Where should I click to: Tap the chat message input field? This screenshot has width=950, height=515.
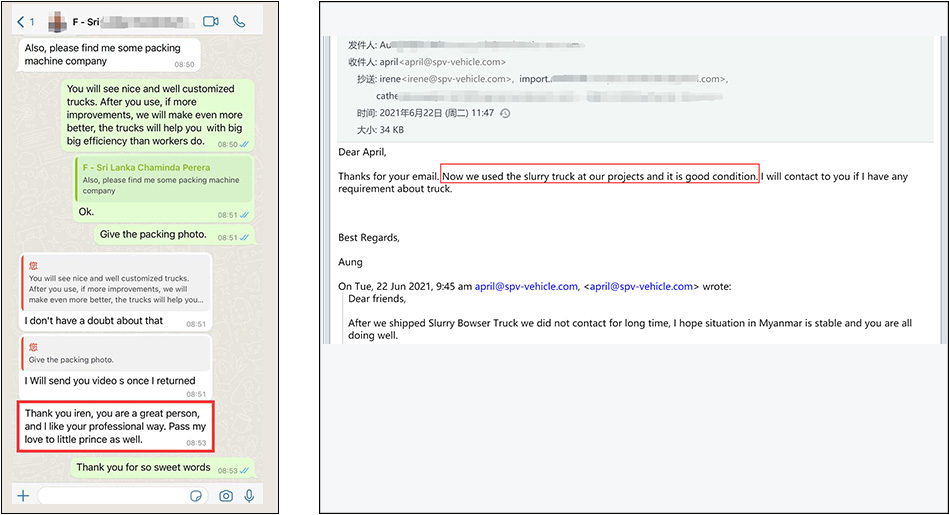122,496
